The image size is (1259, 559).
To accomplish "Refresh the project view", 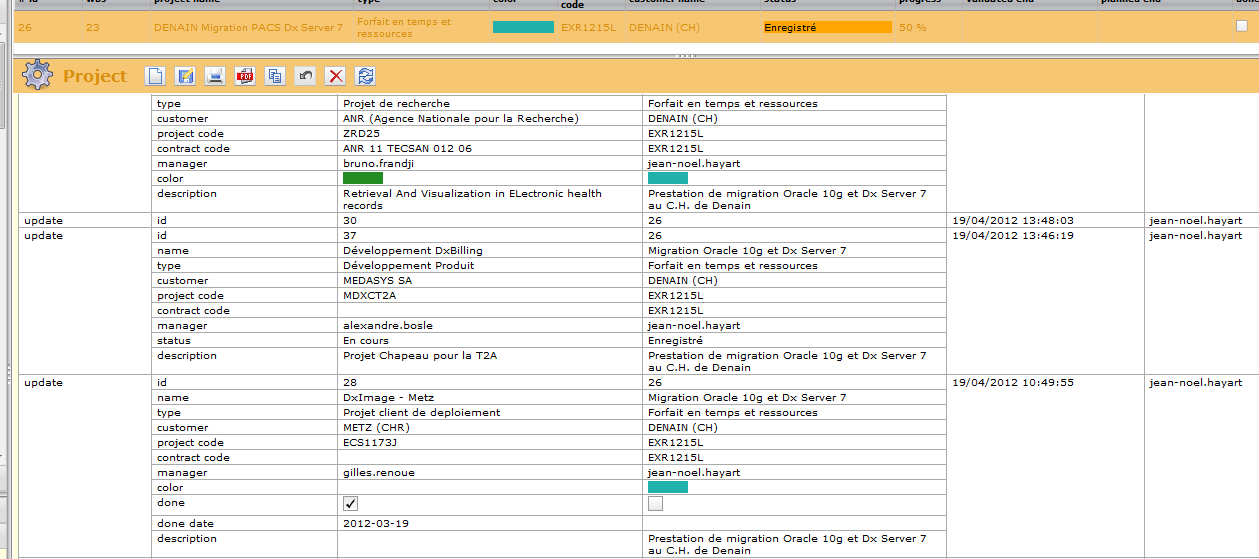I will coord(366,76).
